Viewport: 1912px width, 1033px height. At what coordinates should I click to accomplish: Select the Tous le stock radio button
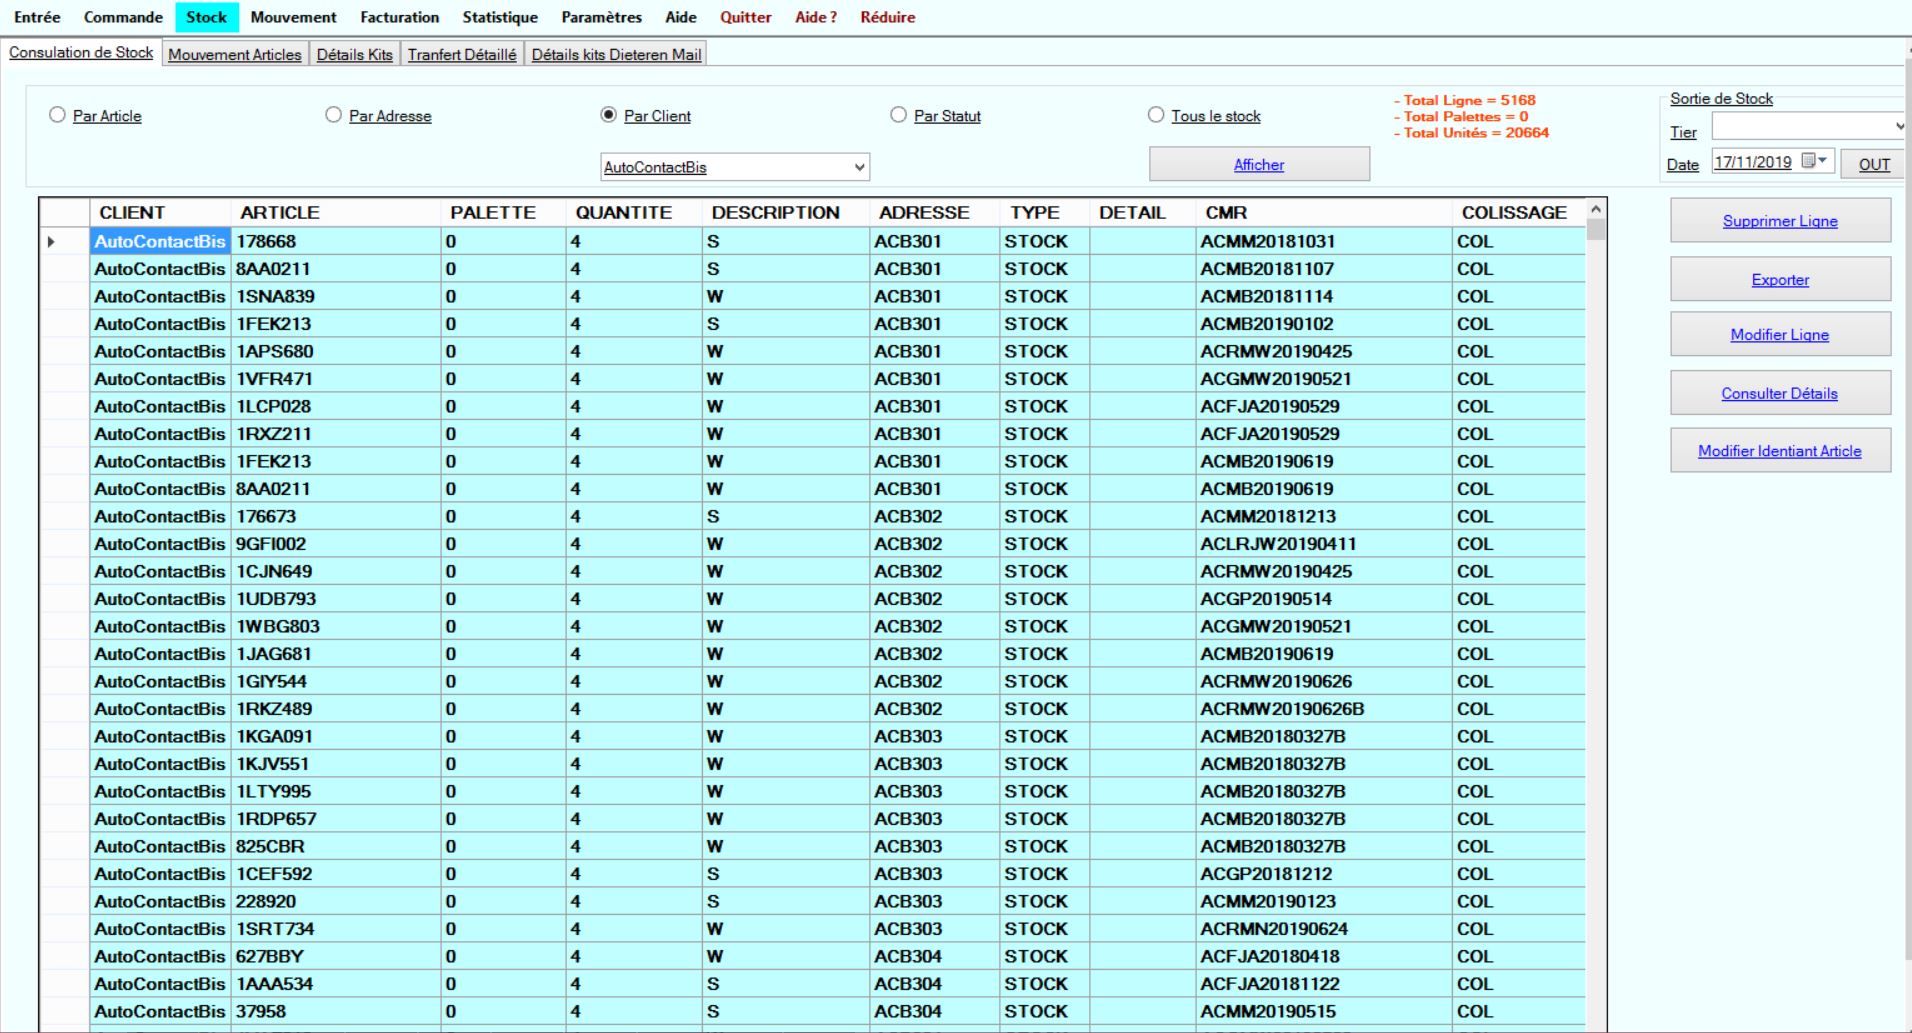(1156, 115)
